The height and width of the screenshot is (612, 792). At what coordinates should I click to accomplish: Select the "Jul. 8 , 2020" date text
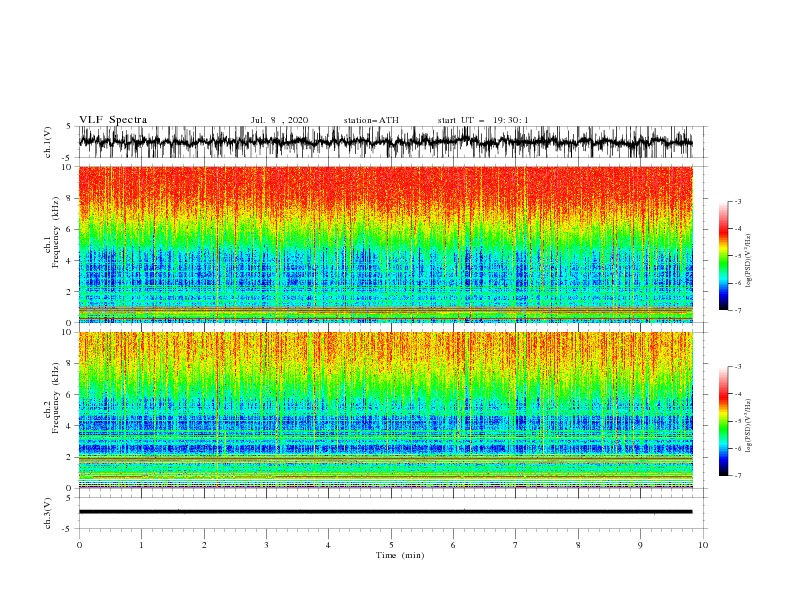click(x=279, y=120)
